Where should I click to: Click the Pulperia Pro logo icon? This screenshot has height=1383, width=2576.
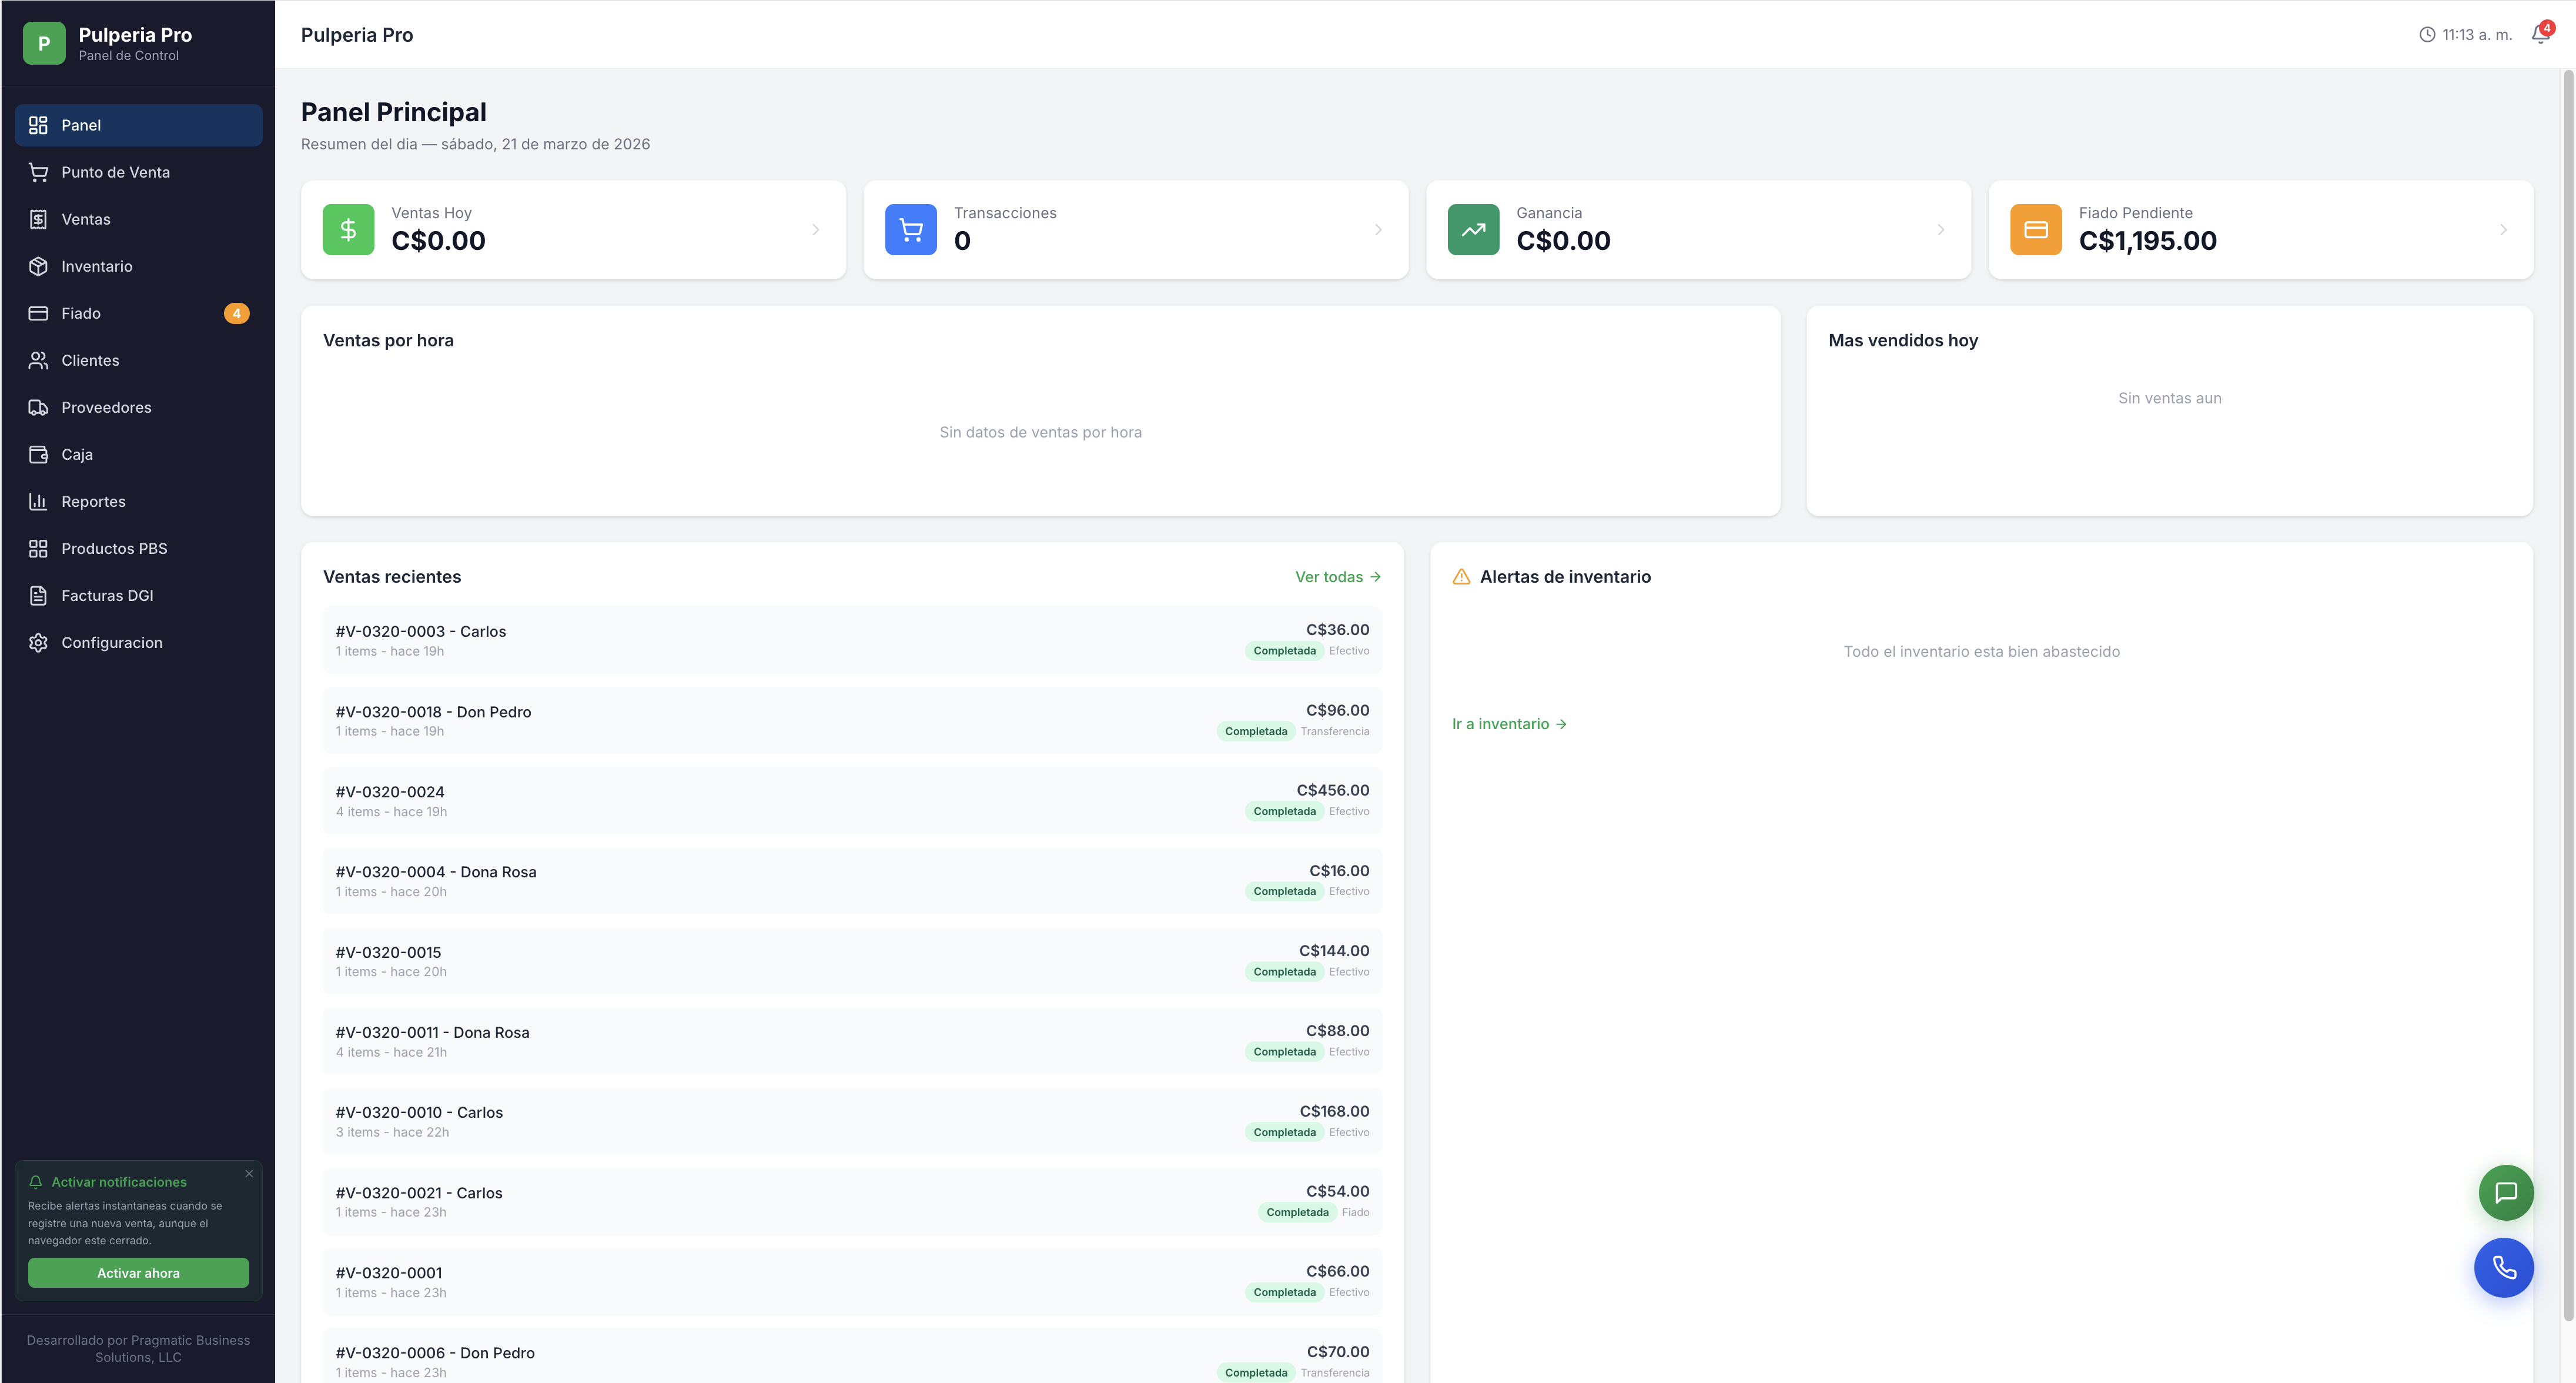44,43
